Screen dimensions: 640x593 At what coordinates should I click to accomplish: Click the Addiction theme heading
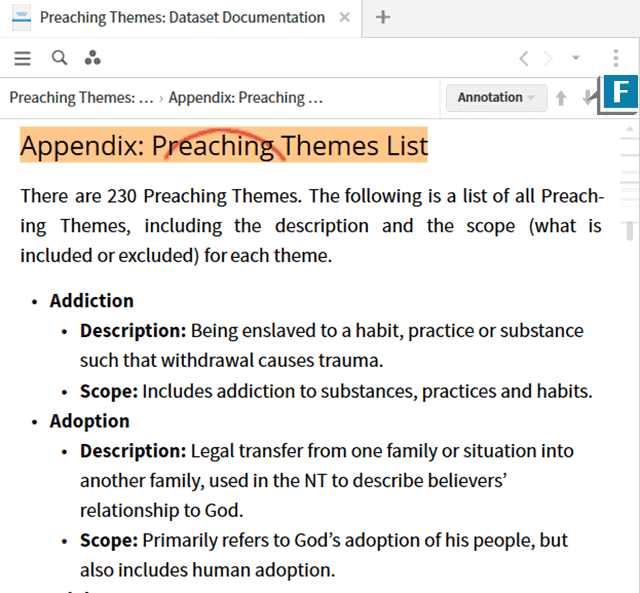click(x=91, y=301)
